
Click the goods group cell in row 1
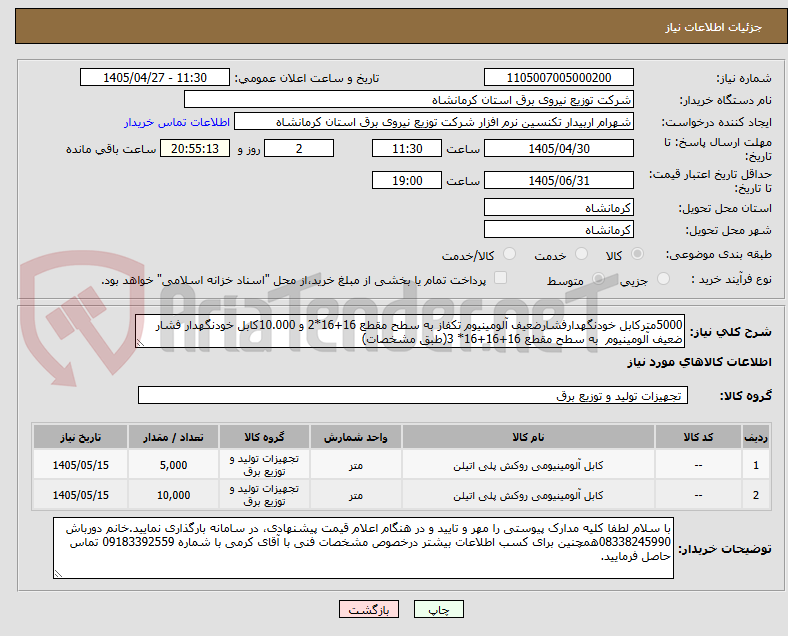click(264, 465)
